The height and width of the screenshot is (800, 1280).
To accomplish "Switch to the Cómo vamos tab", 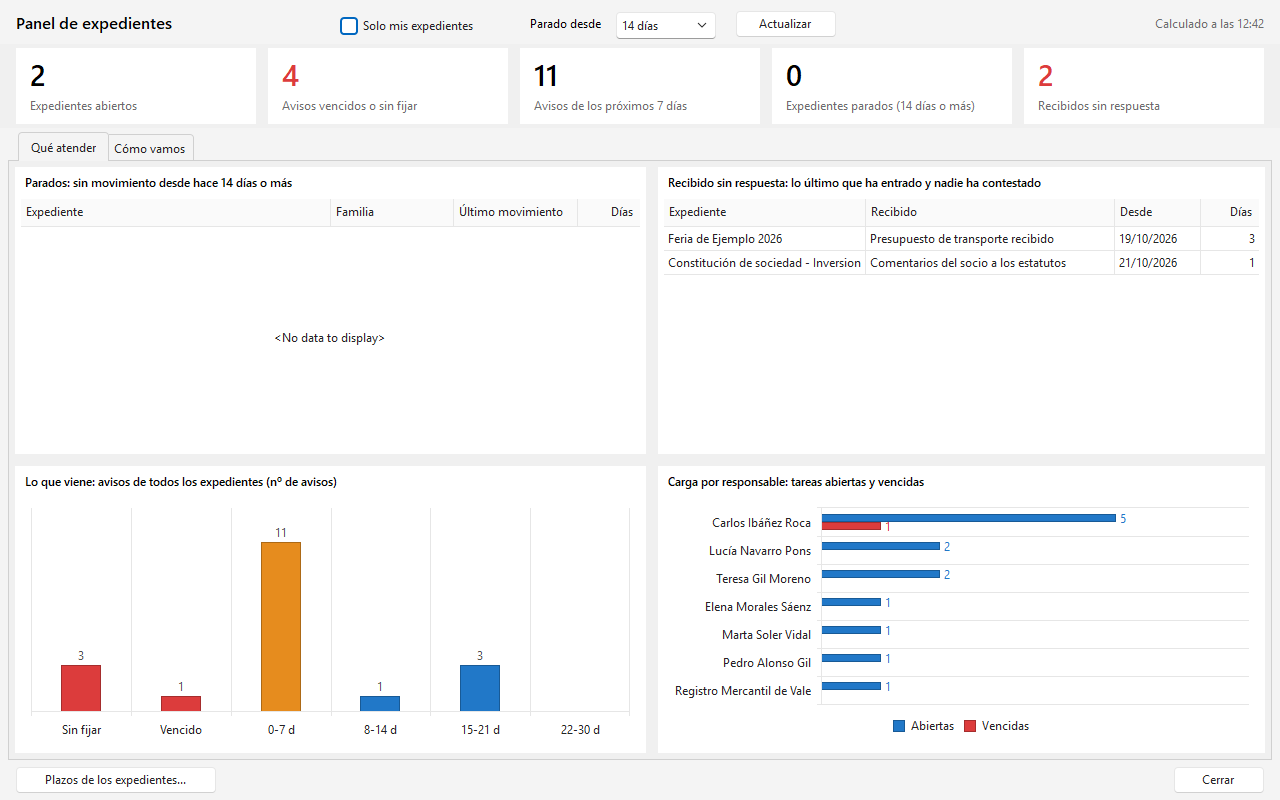I will pyautogui.click(x=150, y=148).
